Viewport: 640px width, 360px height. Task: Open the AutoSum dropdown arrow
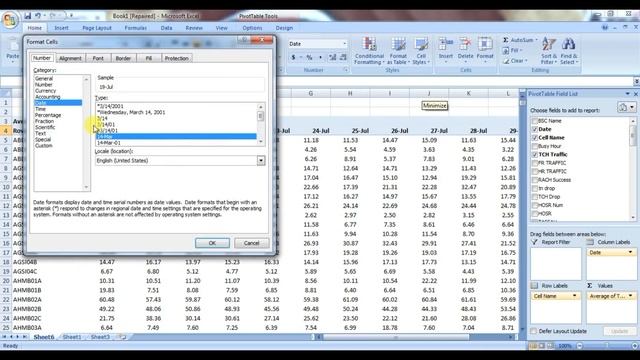tap(536, 40)
